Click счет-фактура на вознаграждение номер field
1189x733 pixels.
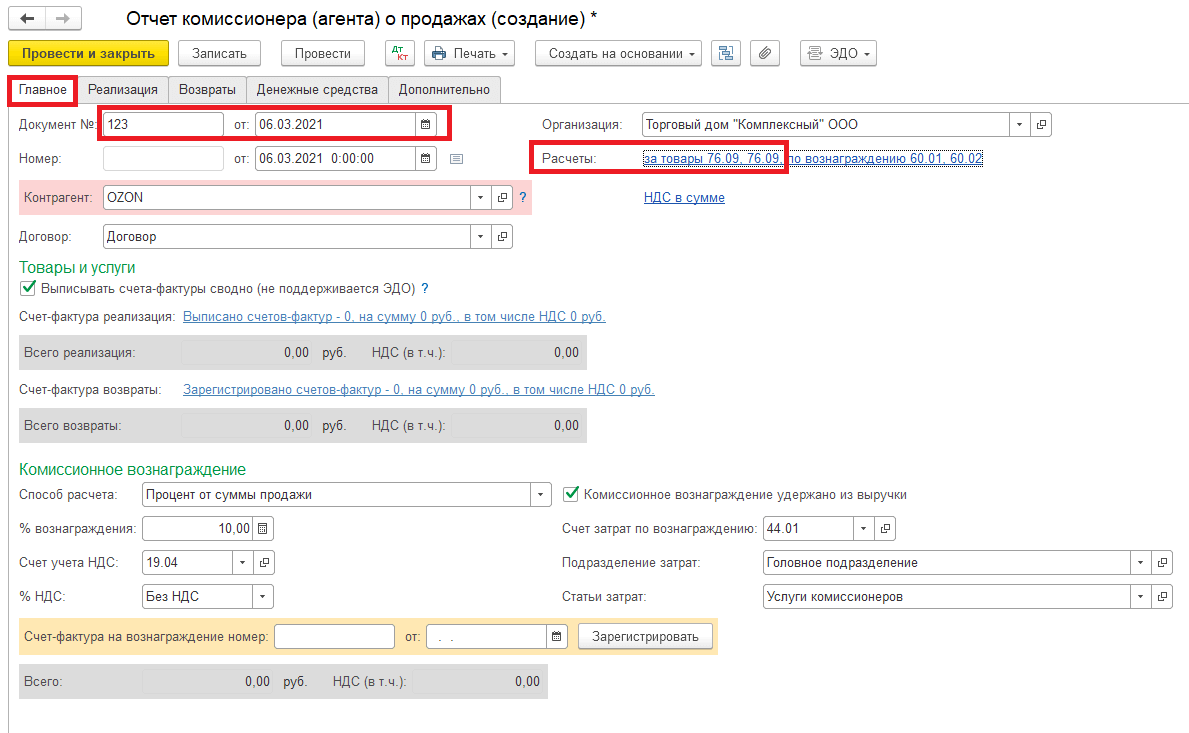[x=334, y=637]
